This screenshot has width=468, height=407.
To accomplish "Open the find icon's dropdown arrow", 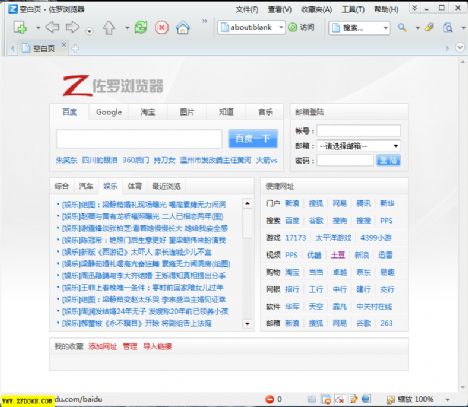I will 463,28.
